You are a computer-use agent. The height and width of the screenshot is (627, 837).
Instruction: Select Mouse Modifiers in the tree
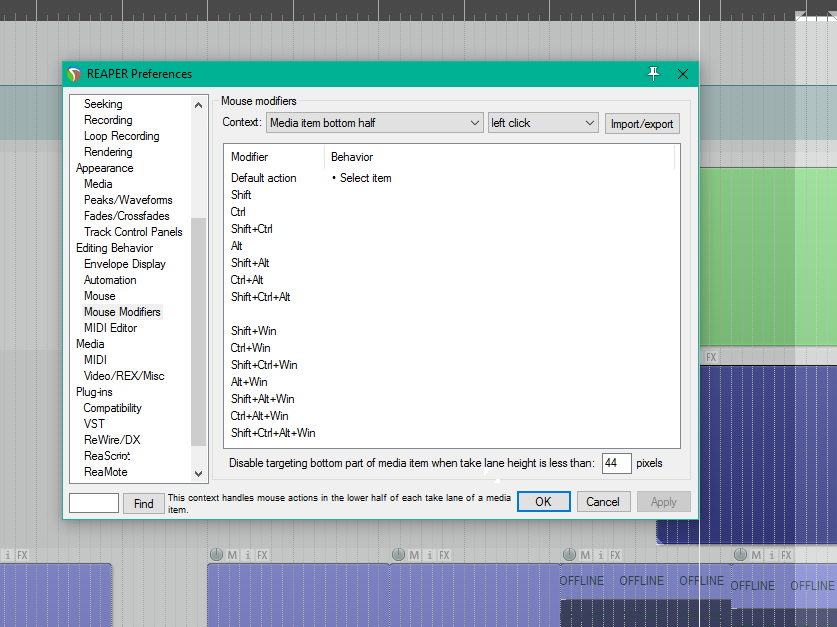click(x=122, y=312)
